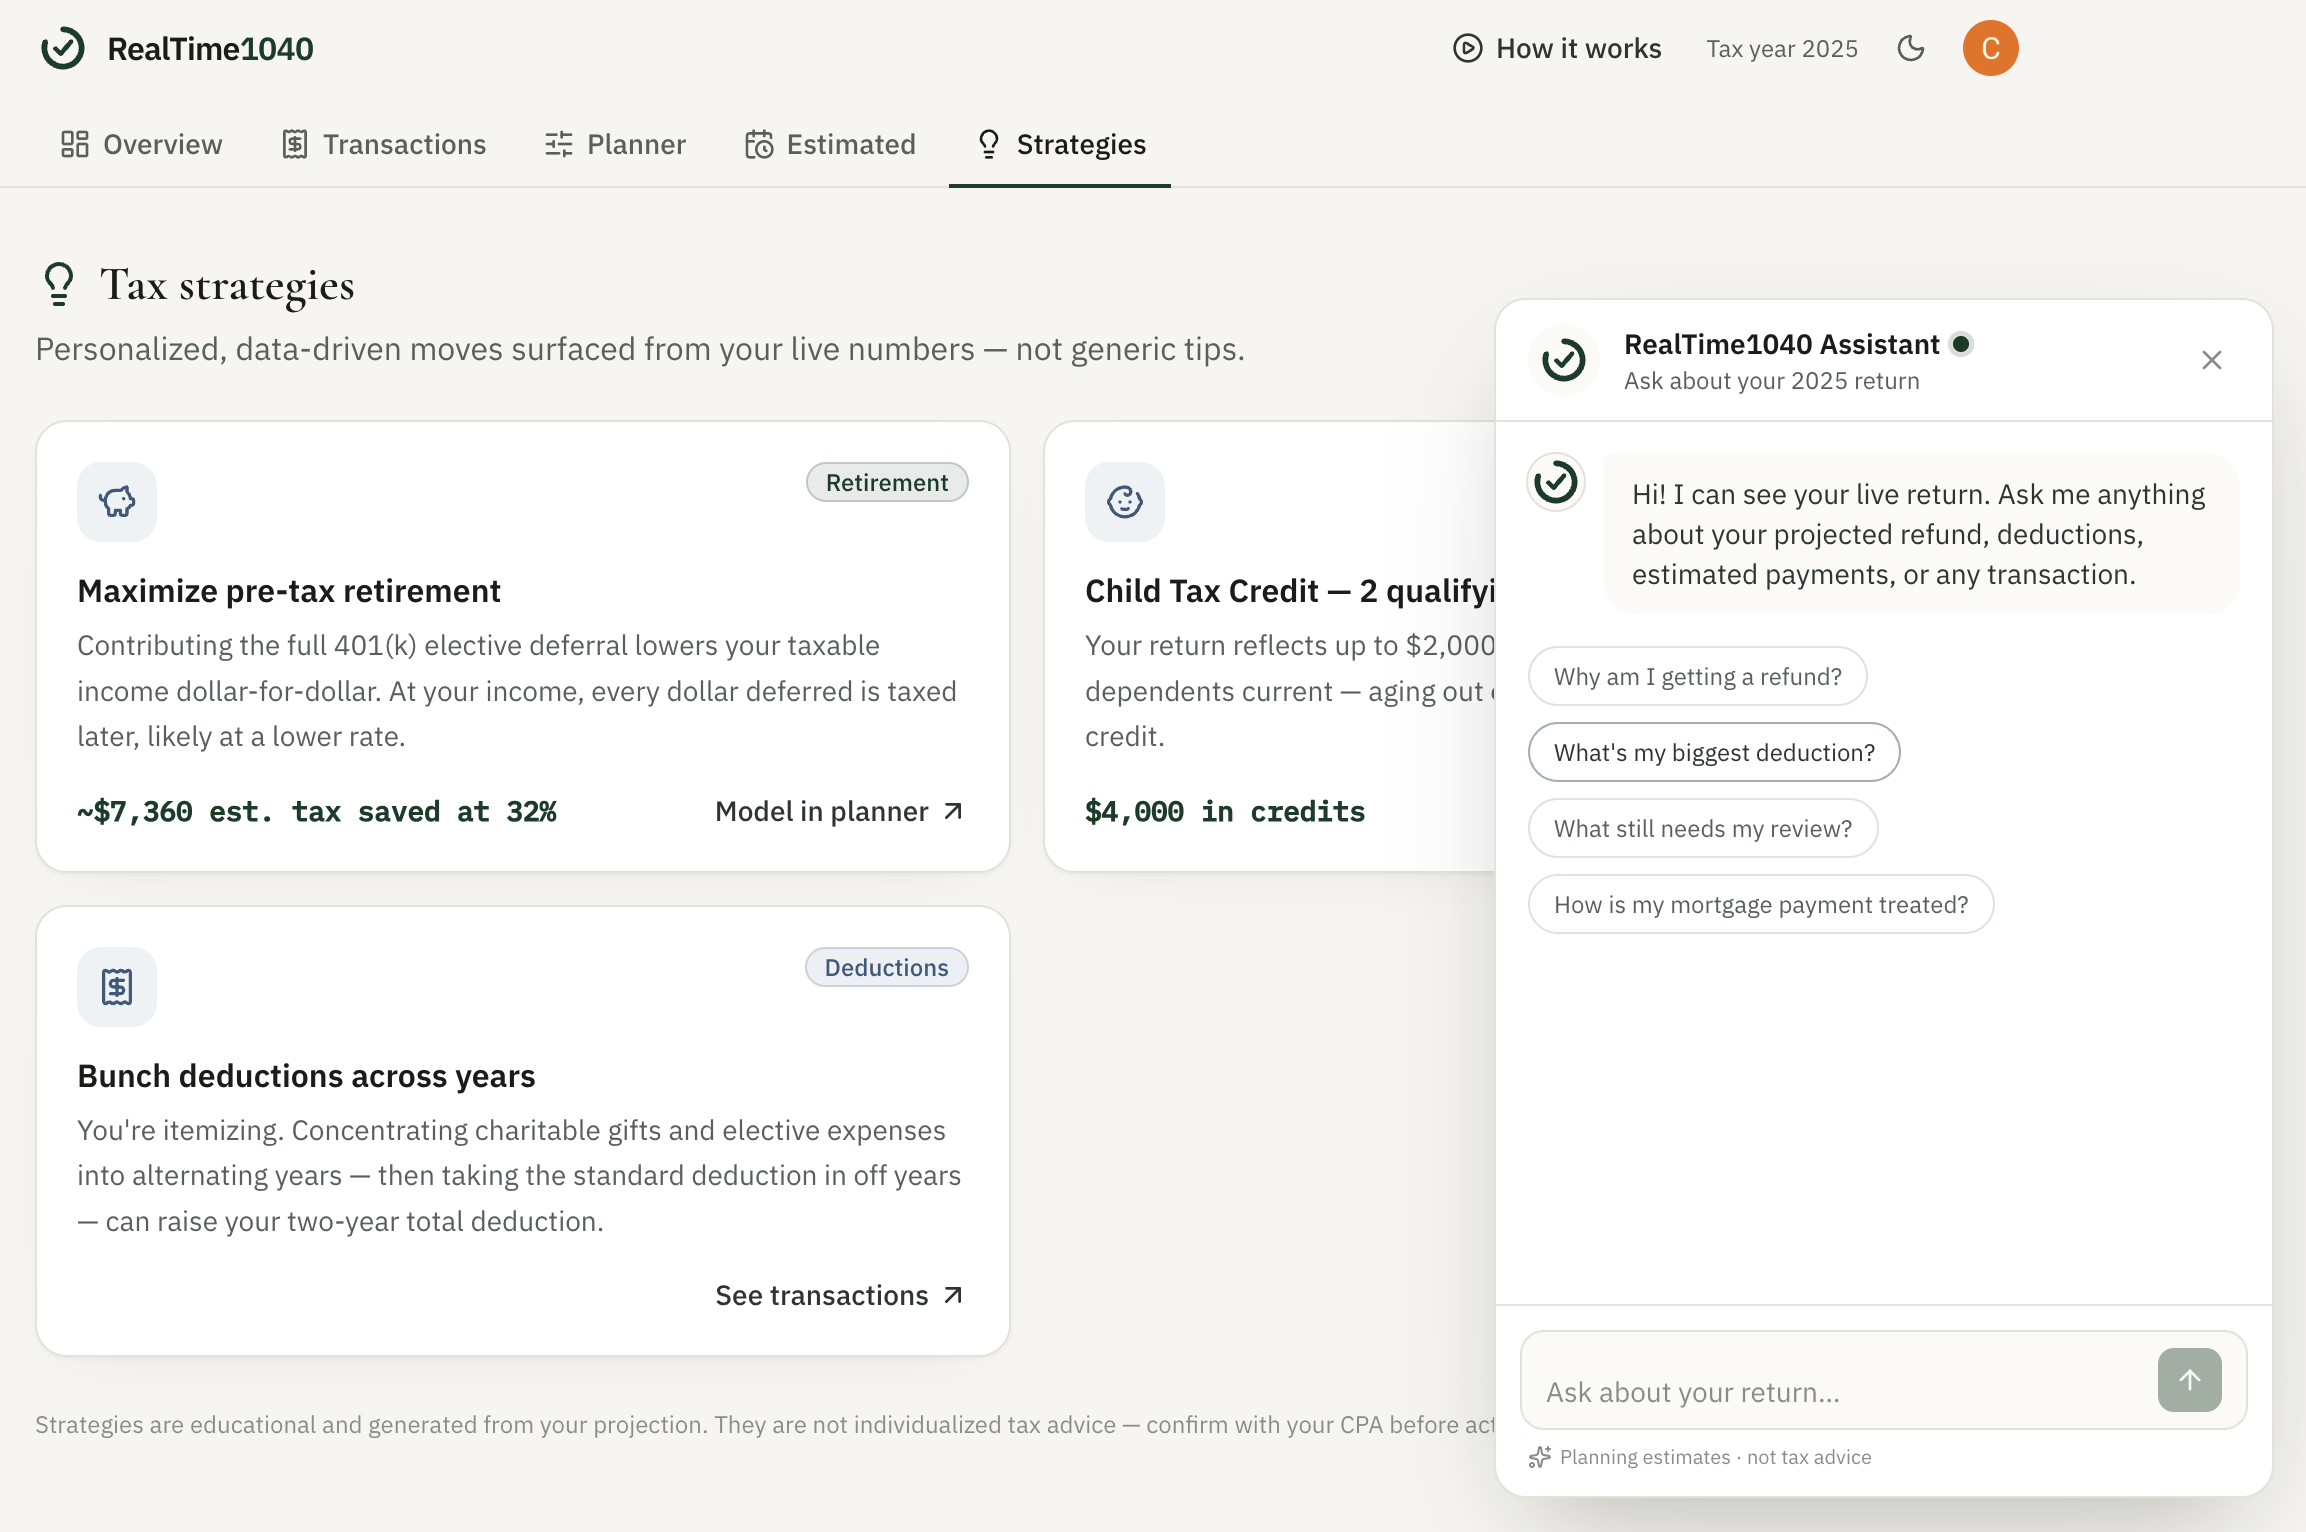The height and width of the screenshot is (1532, 2306).
Task: Open the orange C user avatar
Action: click(1990, 48)
